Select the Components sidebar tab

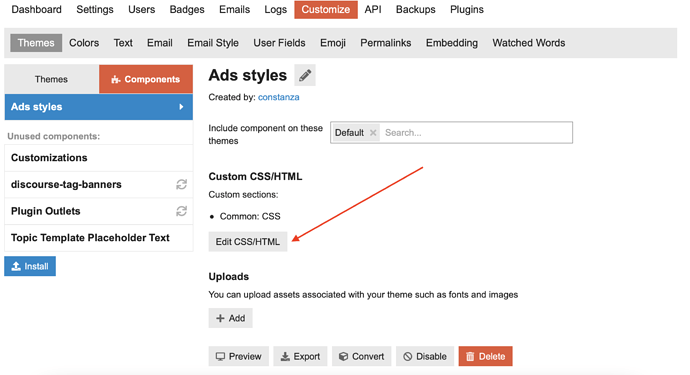pos(146,79)
